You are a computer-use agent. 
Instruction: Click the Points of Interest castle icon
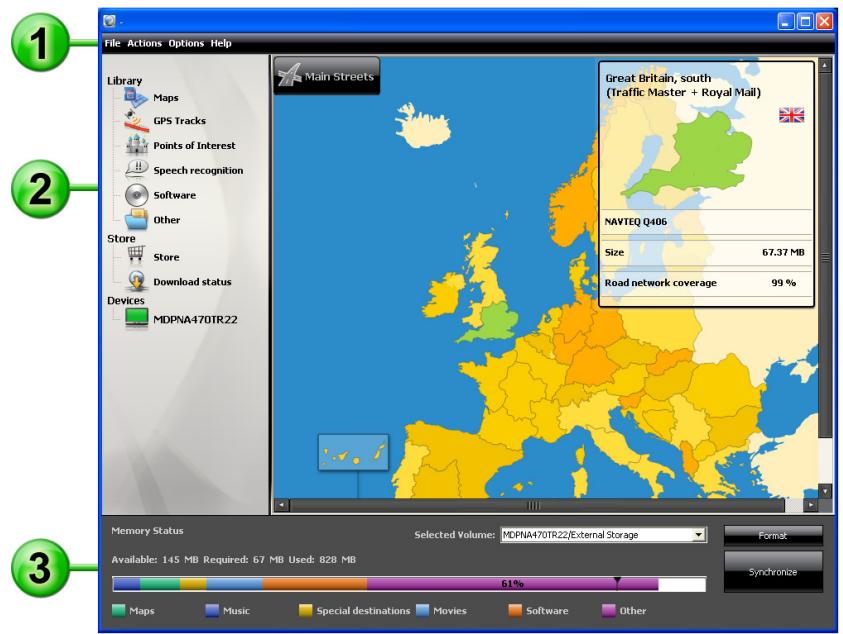pyautogui.click(x=136, y=145)
